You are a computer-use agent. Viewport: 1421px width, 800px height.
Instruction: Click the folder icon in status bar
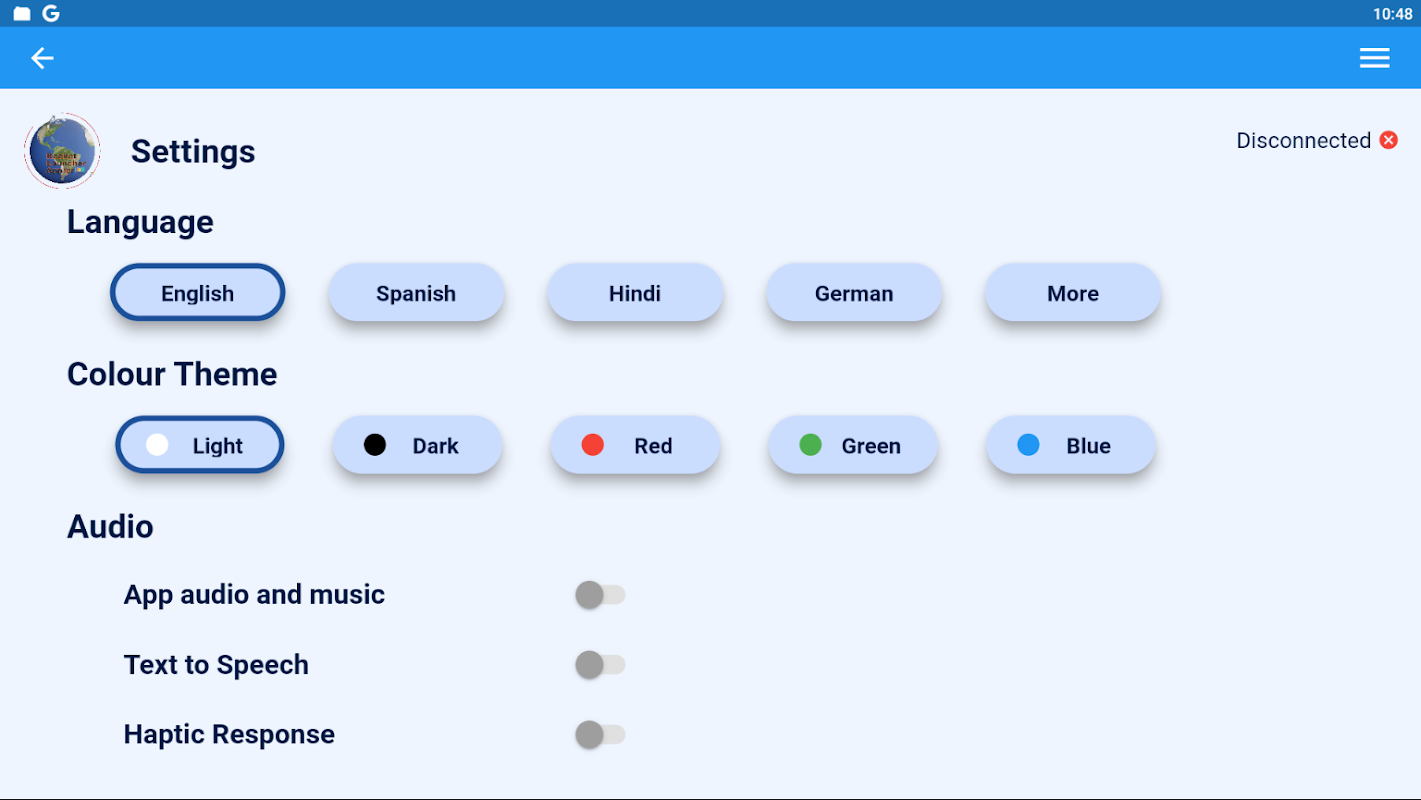(x=22, y=13)
